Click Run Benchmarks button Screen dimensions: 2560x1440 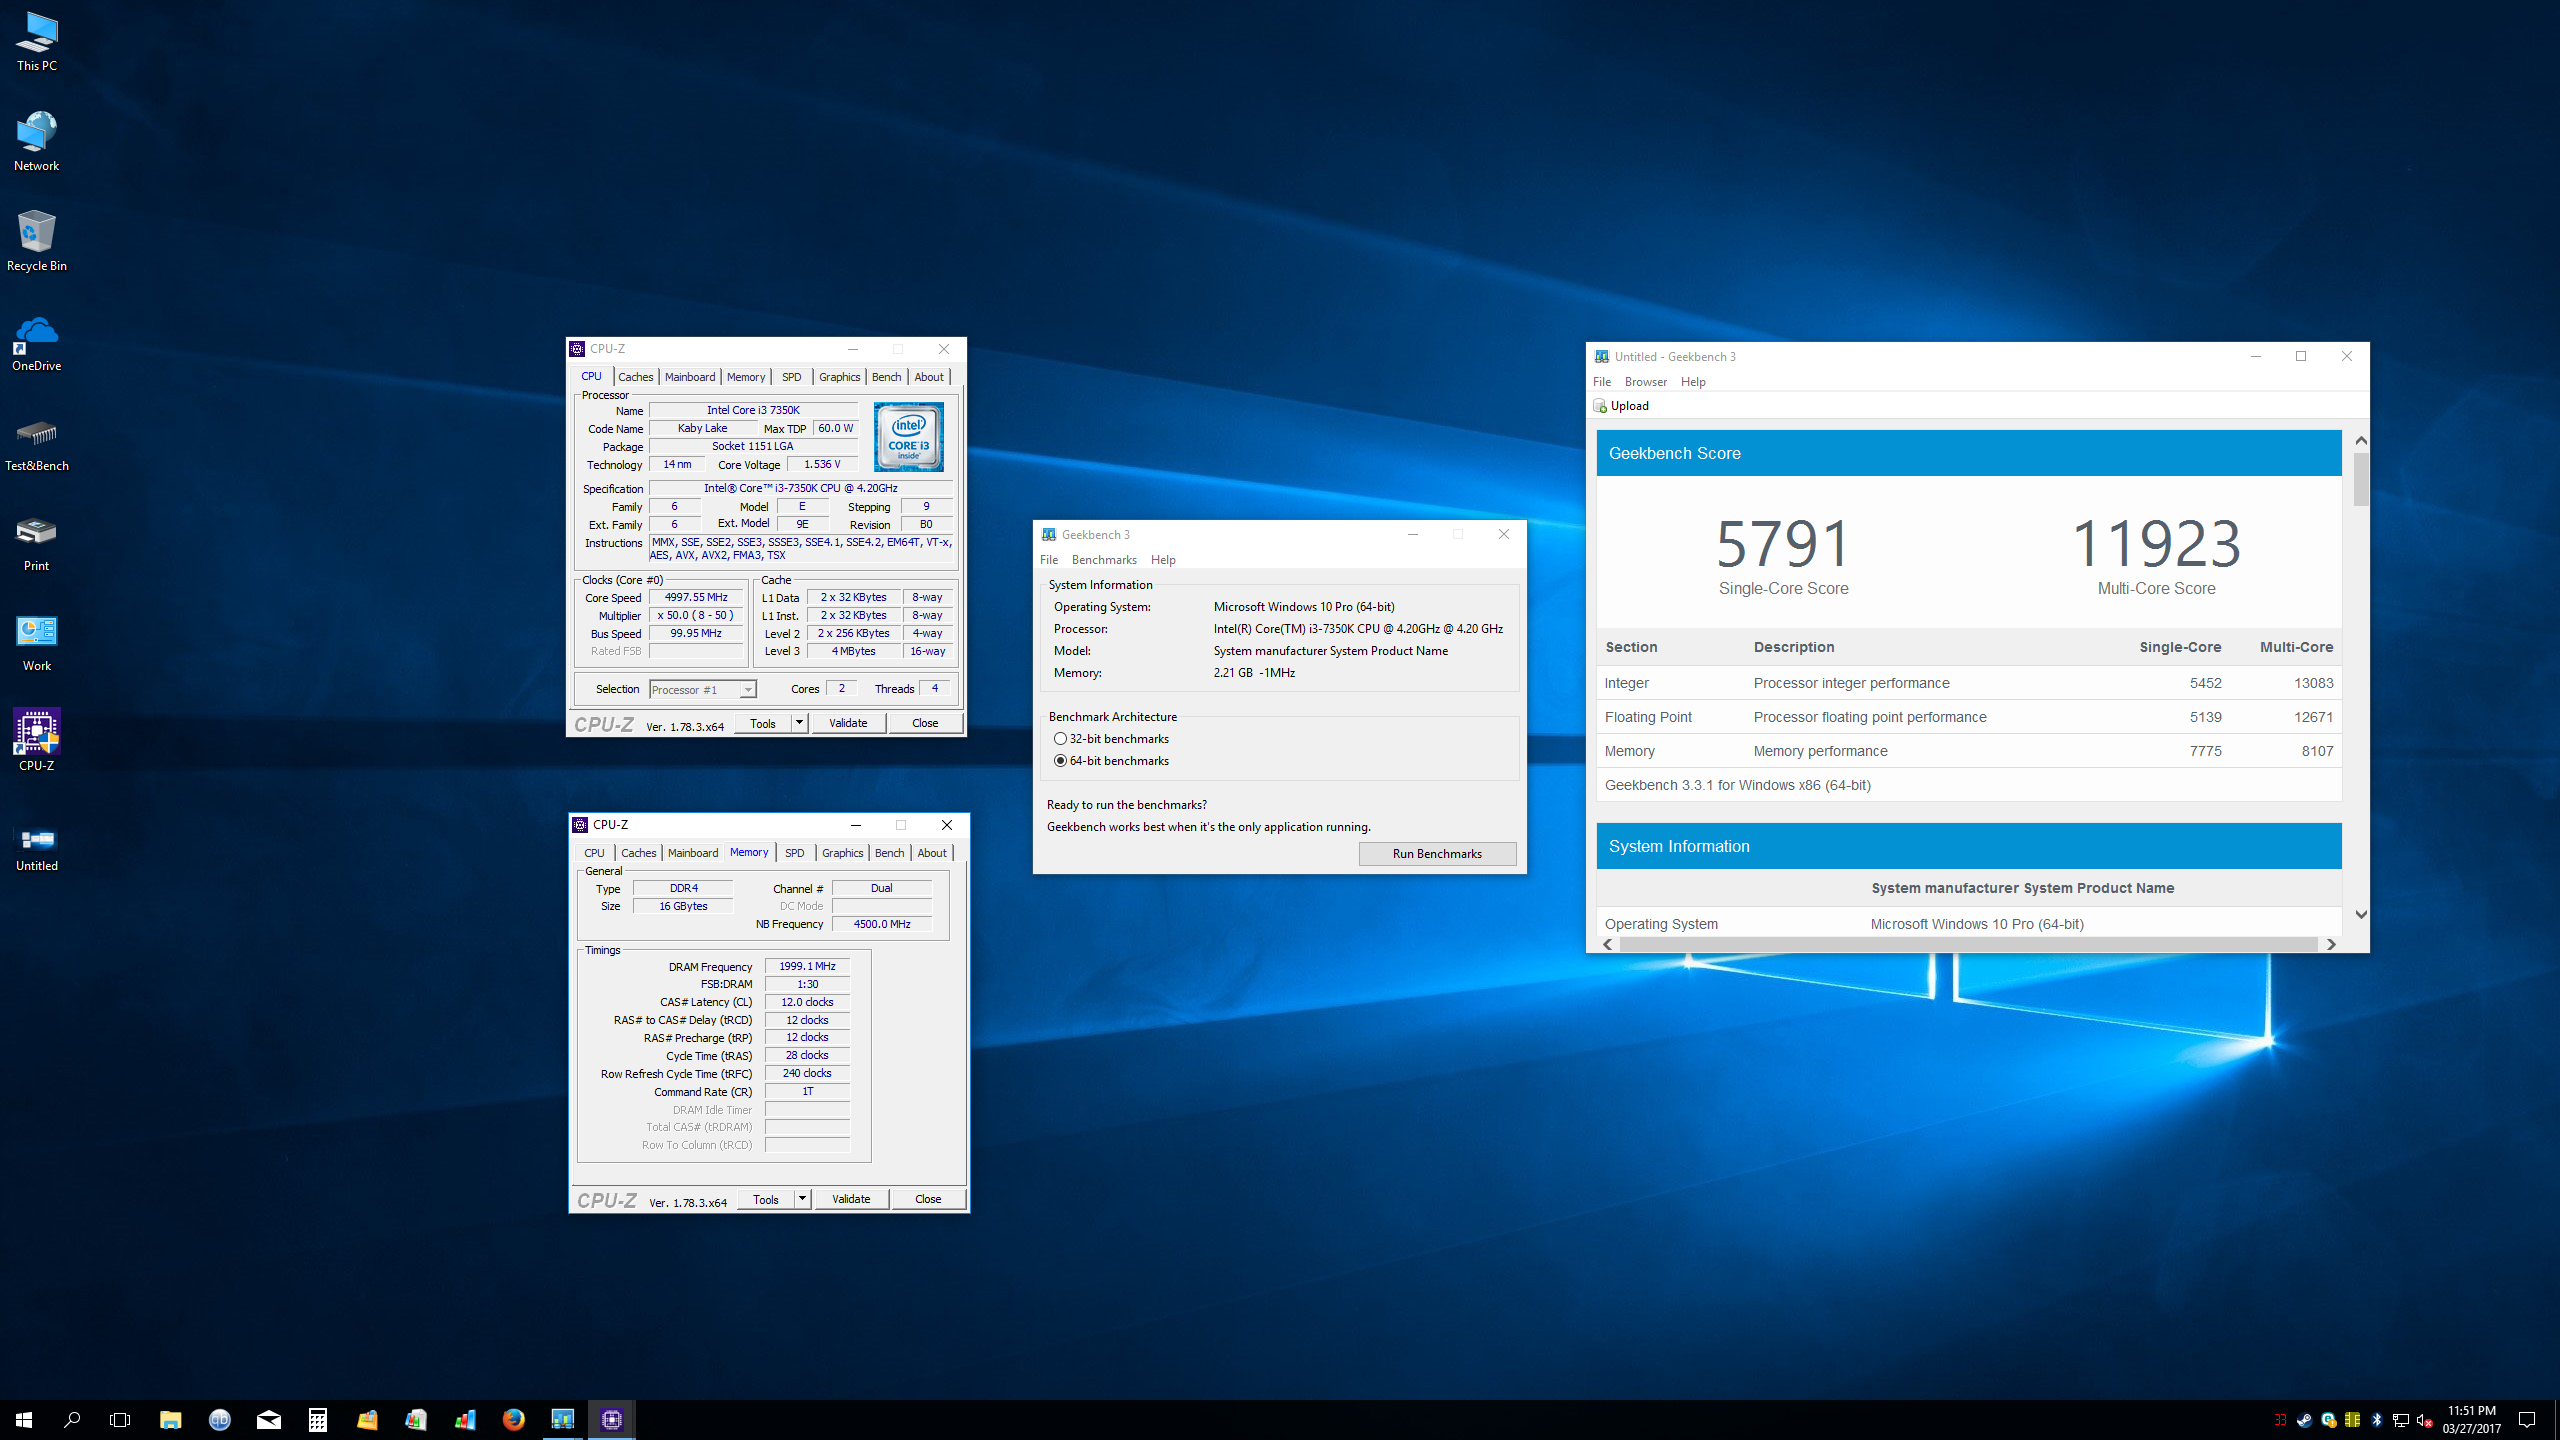pos(1437,854)
